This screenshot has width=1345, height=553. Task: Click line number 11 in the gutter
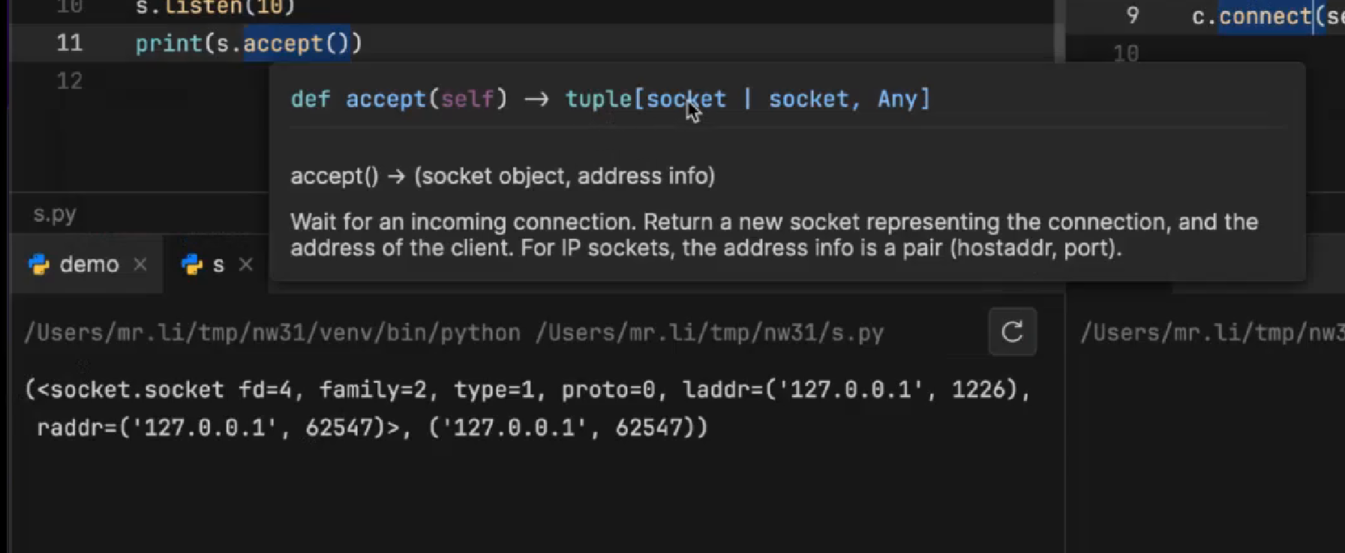[70, 44]
